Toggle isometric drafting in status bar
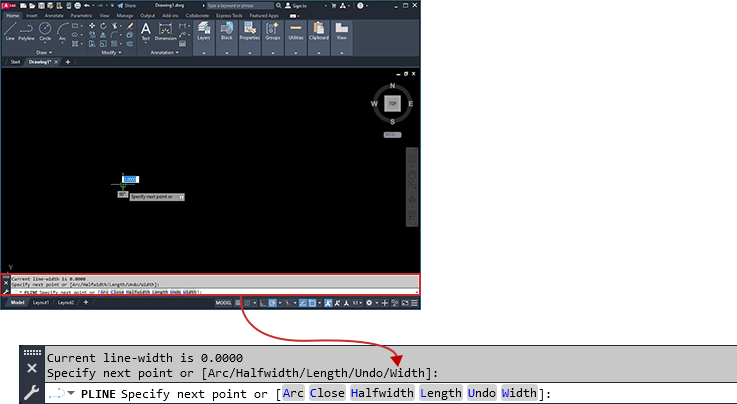The image size is (737, 404). click(287, 303)
